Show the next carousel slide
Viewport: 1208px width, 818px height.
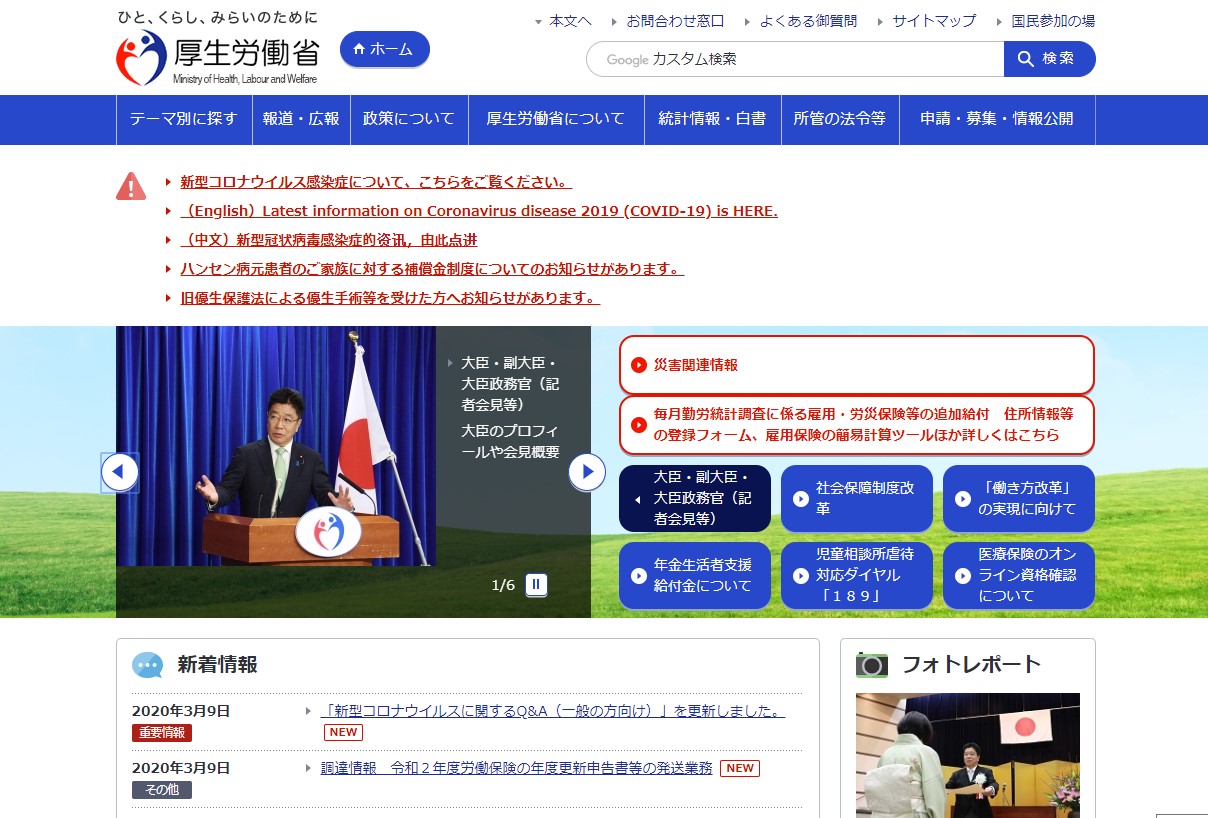(587, 472)
